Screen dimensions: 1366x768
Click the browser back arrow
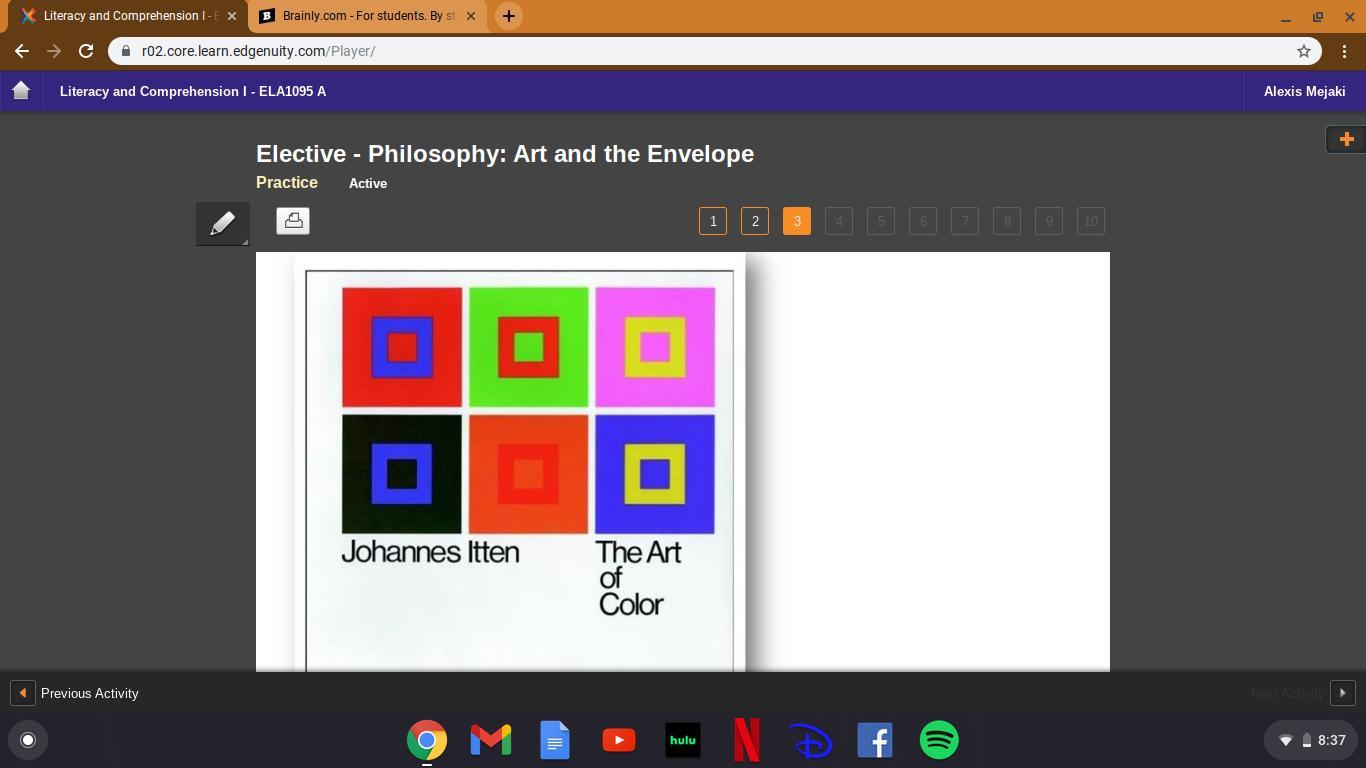22,51
